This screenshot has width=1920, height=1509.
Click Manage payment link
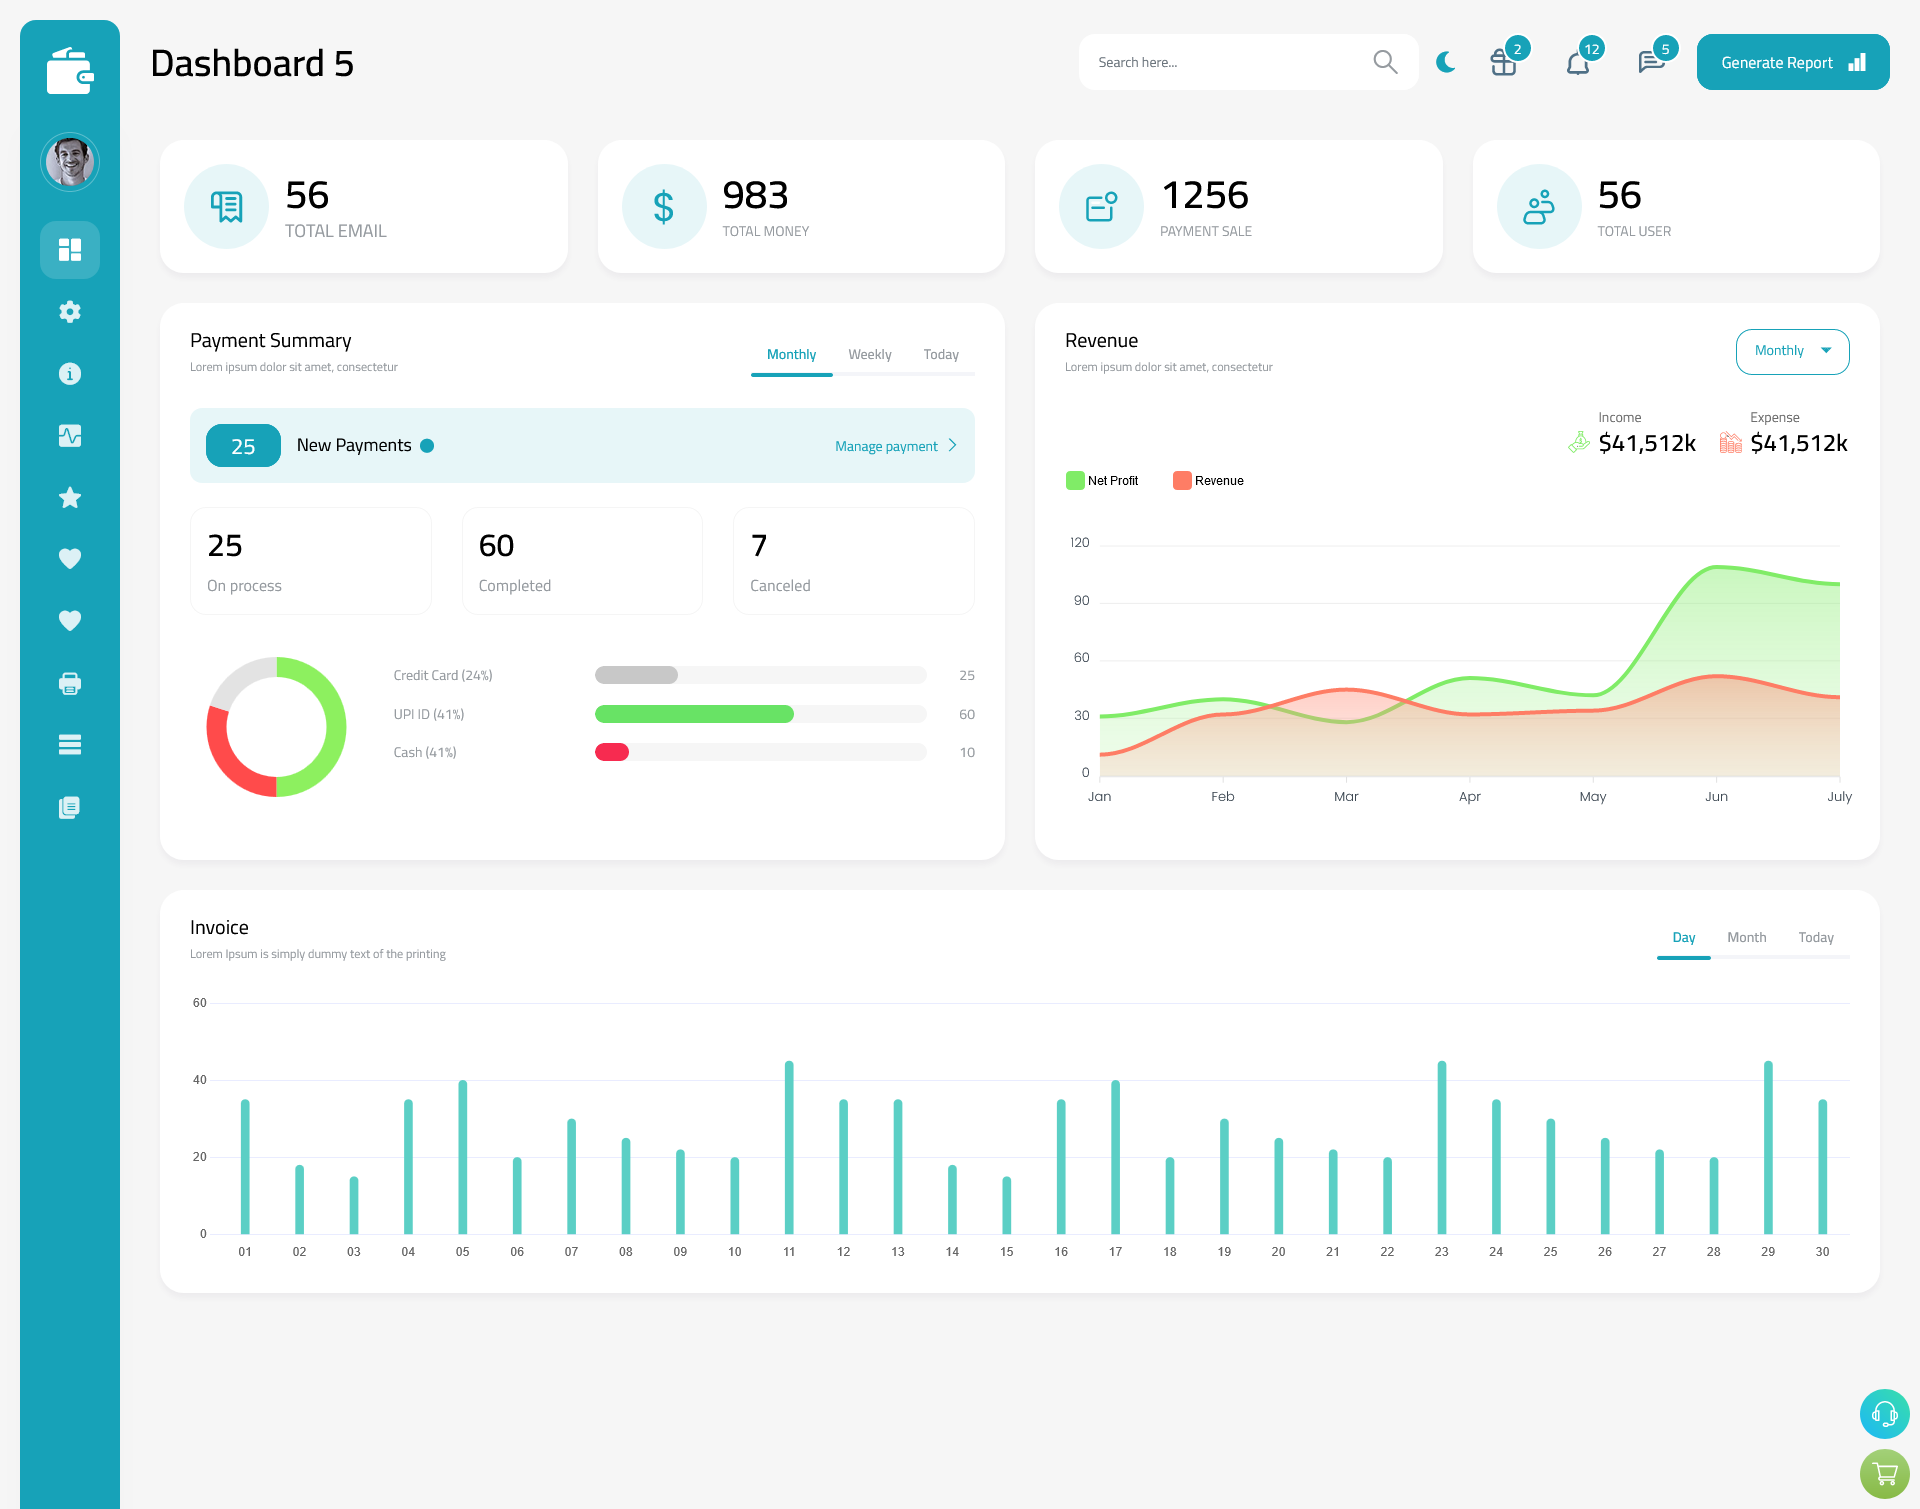coord(888,446)
